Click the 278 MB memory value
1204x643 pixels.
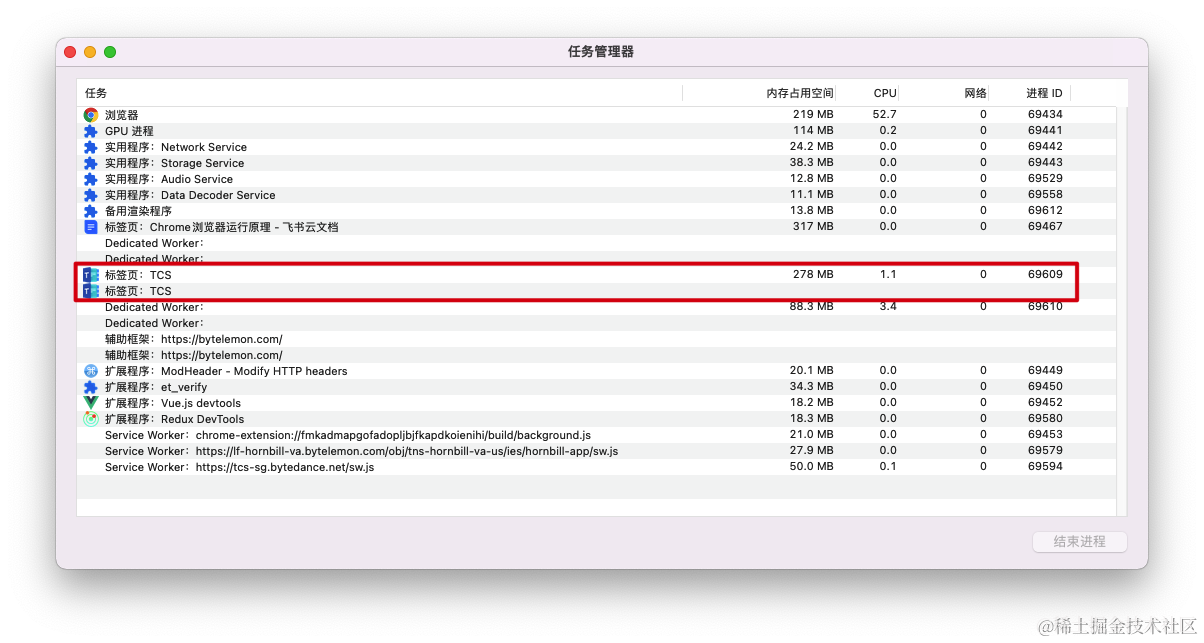pos(813,274)
